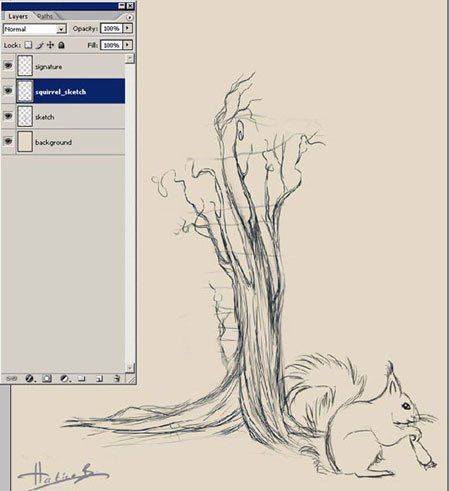Click layer list scrollbar down arrow
450x491 pixels.
130,367
